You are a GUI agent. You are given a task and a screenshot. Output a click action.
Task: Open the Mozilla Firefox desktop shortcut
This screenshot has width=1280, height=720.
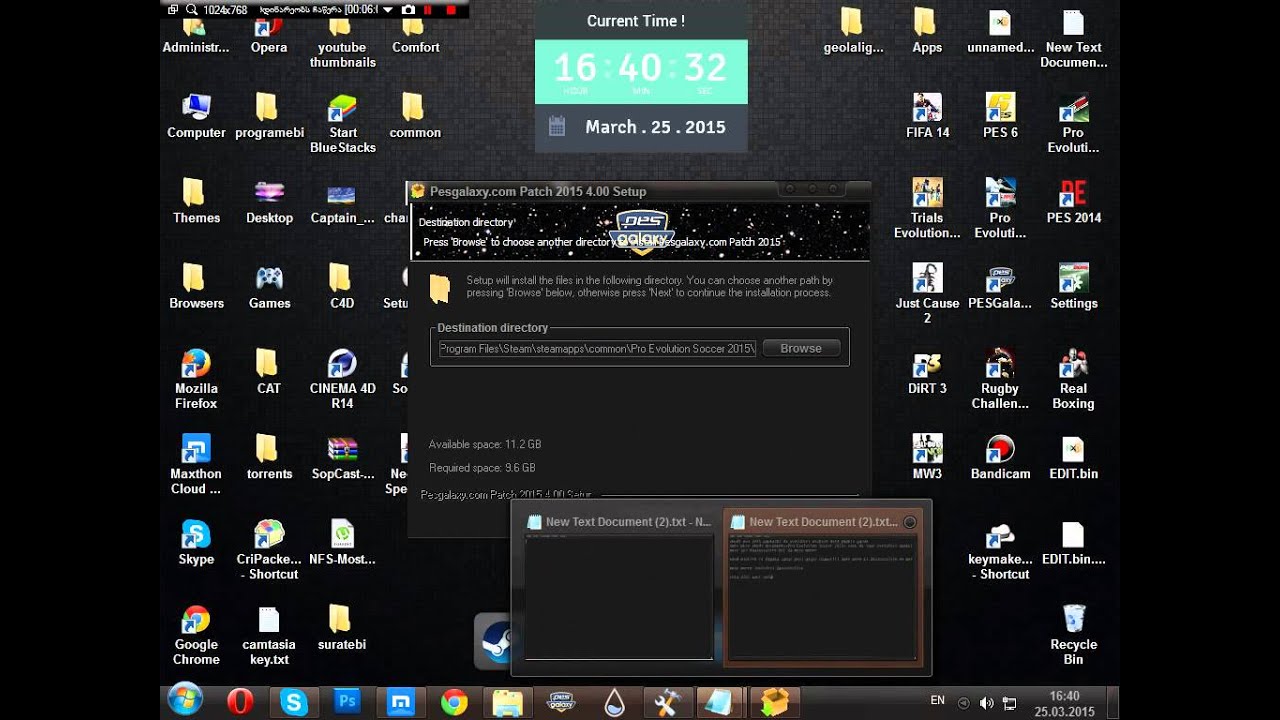pos(196,380)
